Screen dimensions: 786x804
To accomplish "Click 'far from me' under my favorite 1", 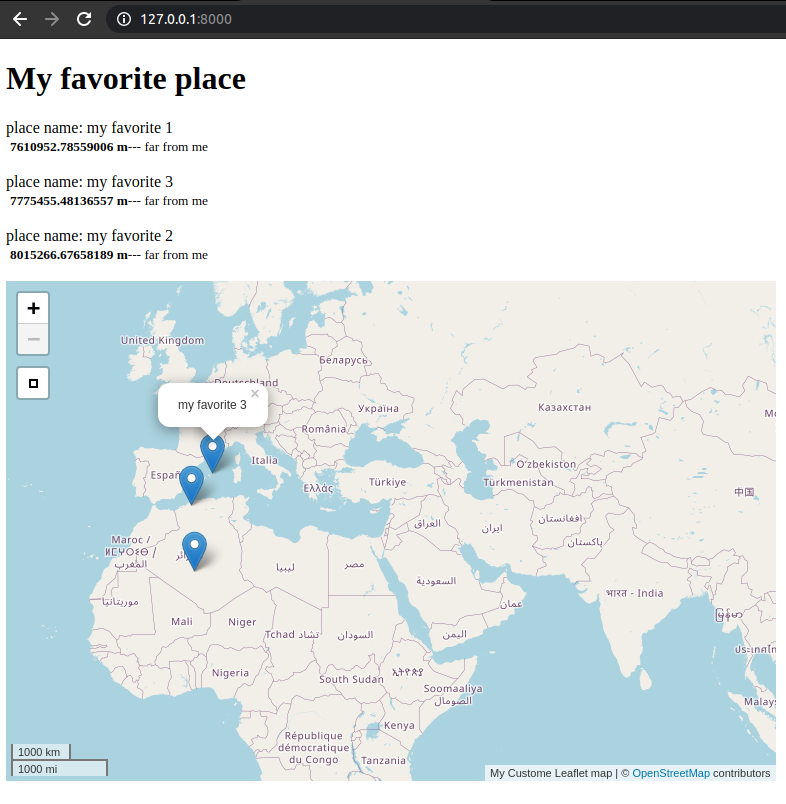I will (176, 147).
